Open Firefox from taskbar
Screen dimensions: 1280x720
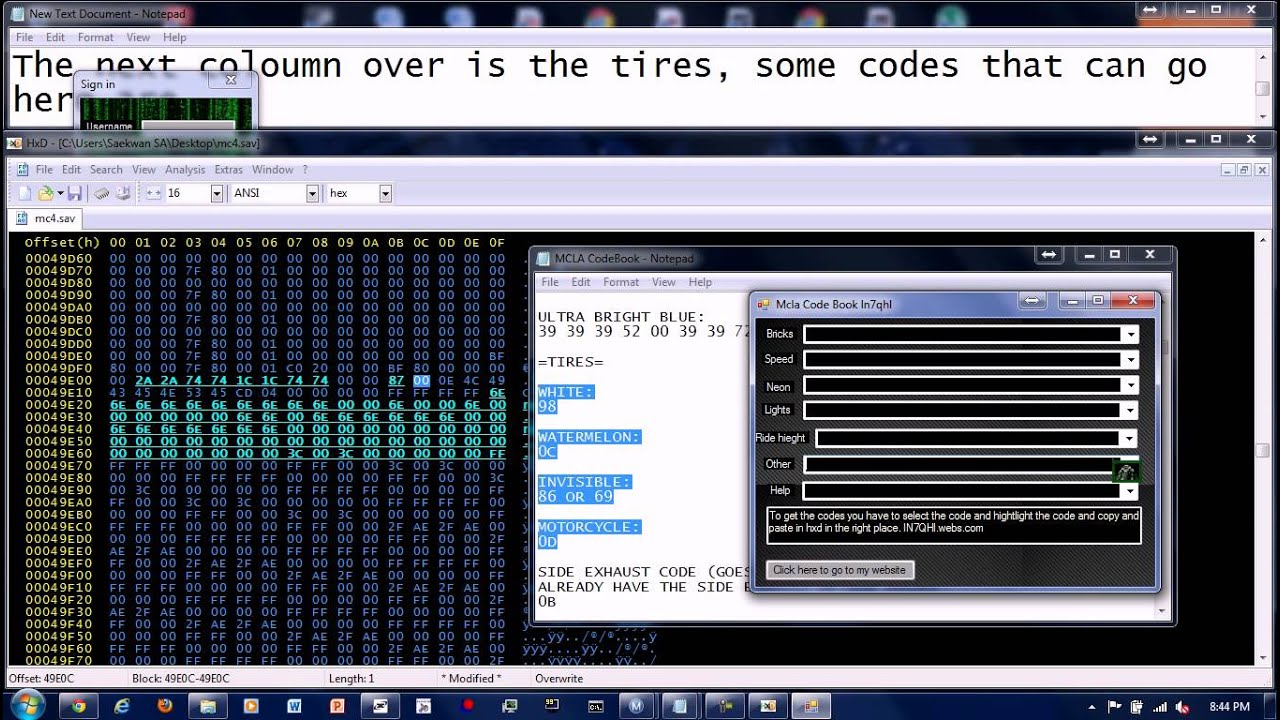tap(165, 706)
